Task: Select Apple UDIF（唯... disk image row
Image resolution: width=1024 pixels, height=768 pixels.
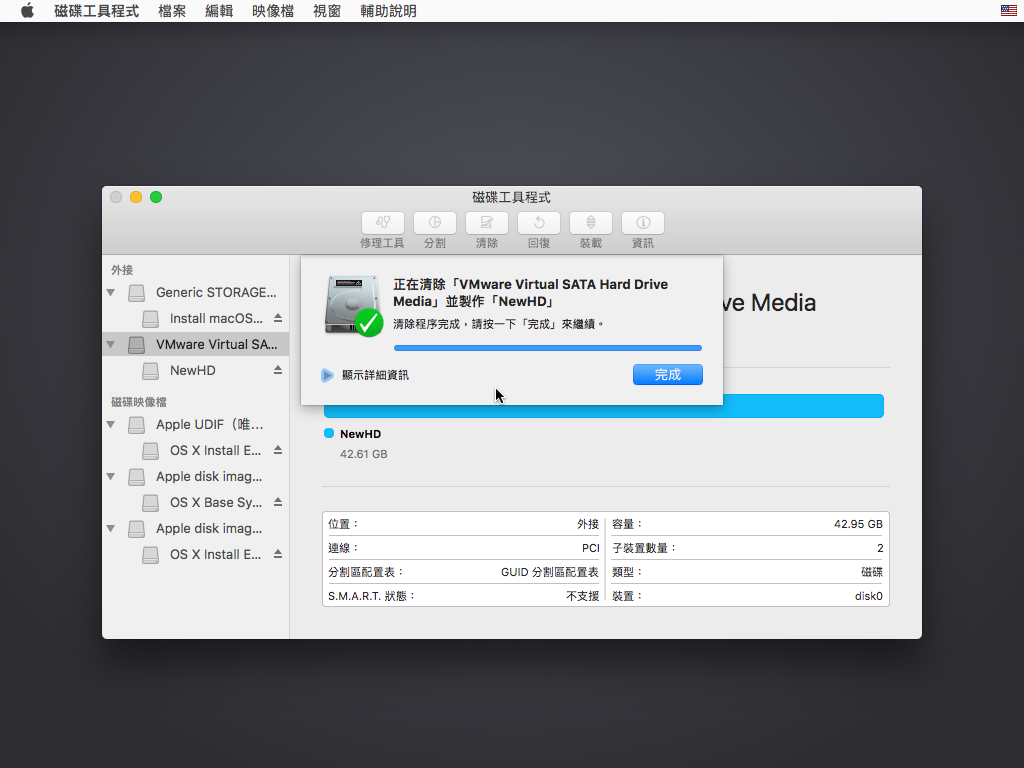Action: click(195, 424)
